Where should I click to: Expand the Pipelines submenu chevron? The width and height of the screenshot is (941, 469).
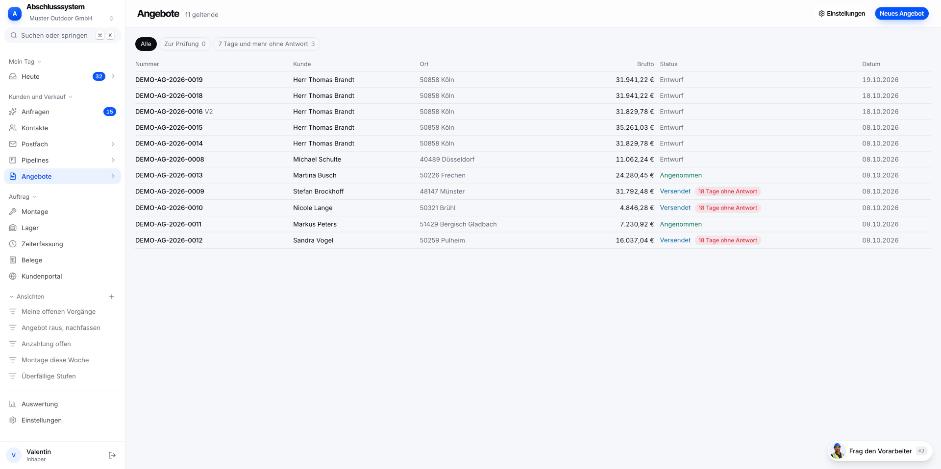pos(113,160)
